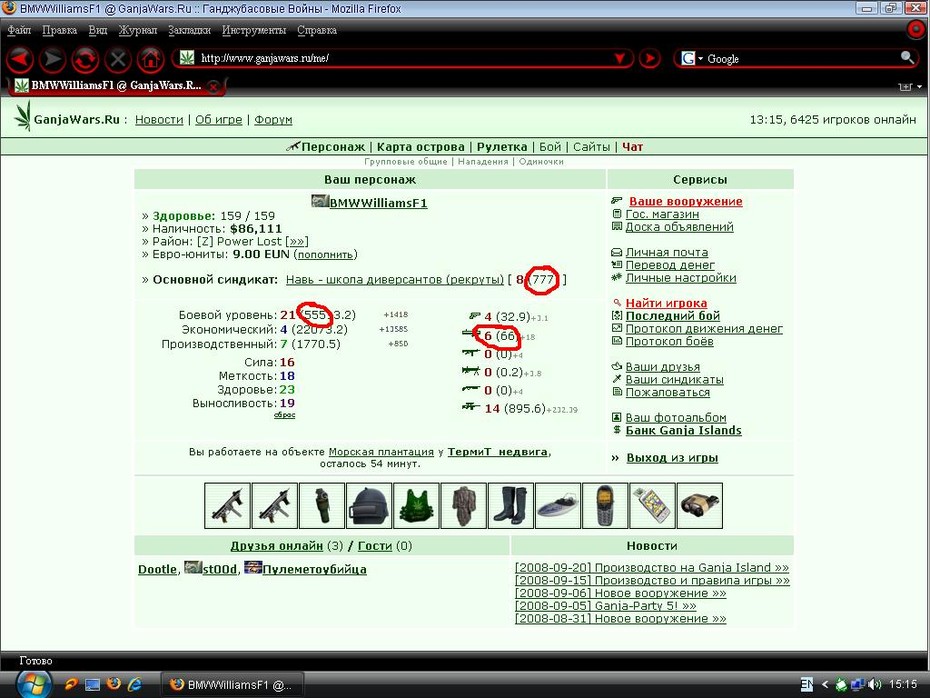The image size is (930, 698).
Task: Open BMWWilliamsF1 character name link
Action: pyautogui.click(x=378, y=203)
